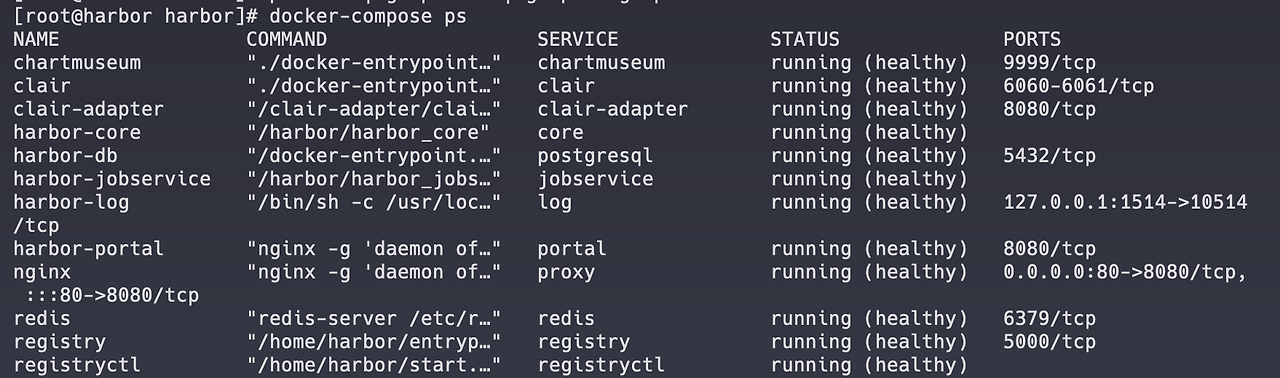Click the "jobservice" service name

[595, 179]
